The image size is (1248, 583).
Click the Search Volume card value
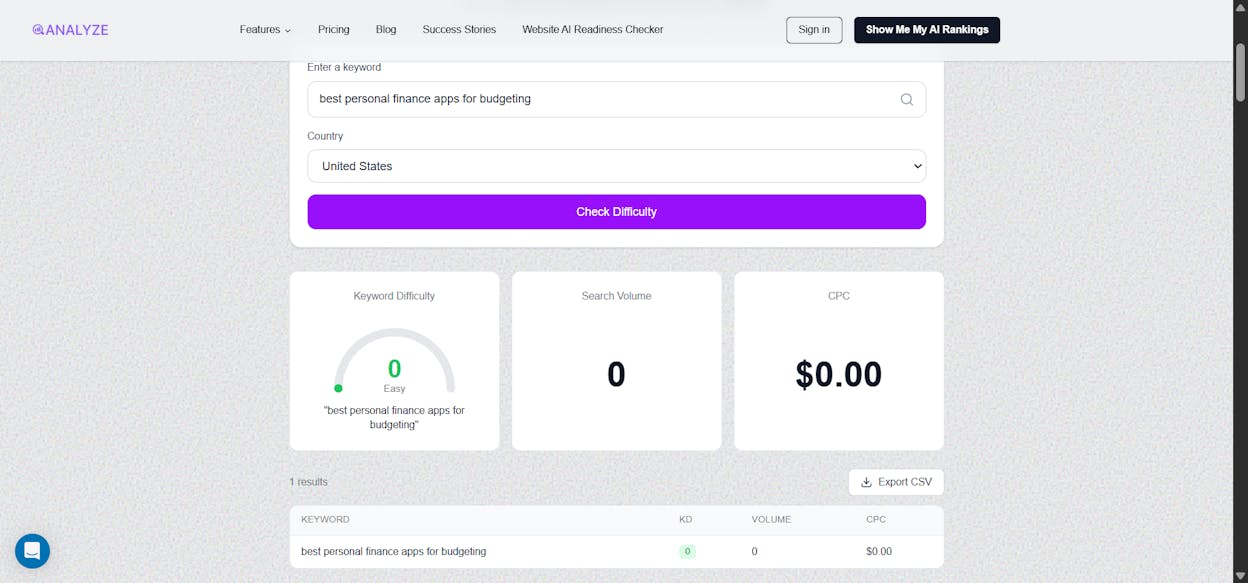pos(616,374)
